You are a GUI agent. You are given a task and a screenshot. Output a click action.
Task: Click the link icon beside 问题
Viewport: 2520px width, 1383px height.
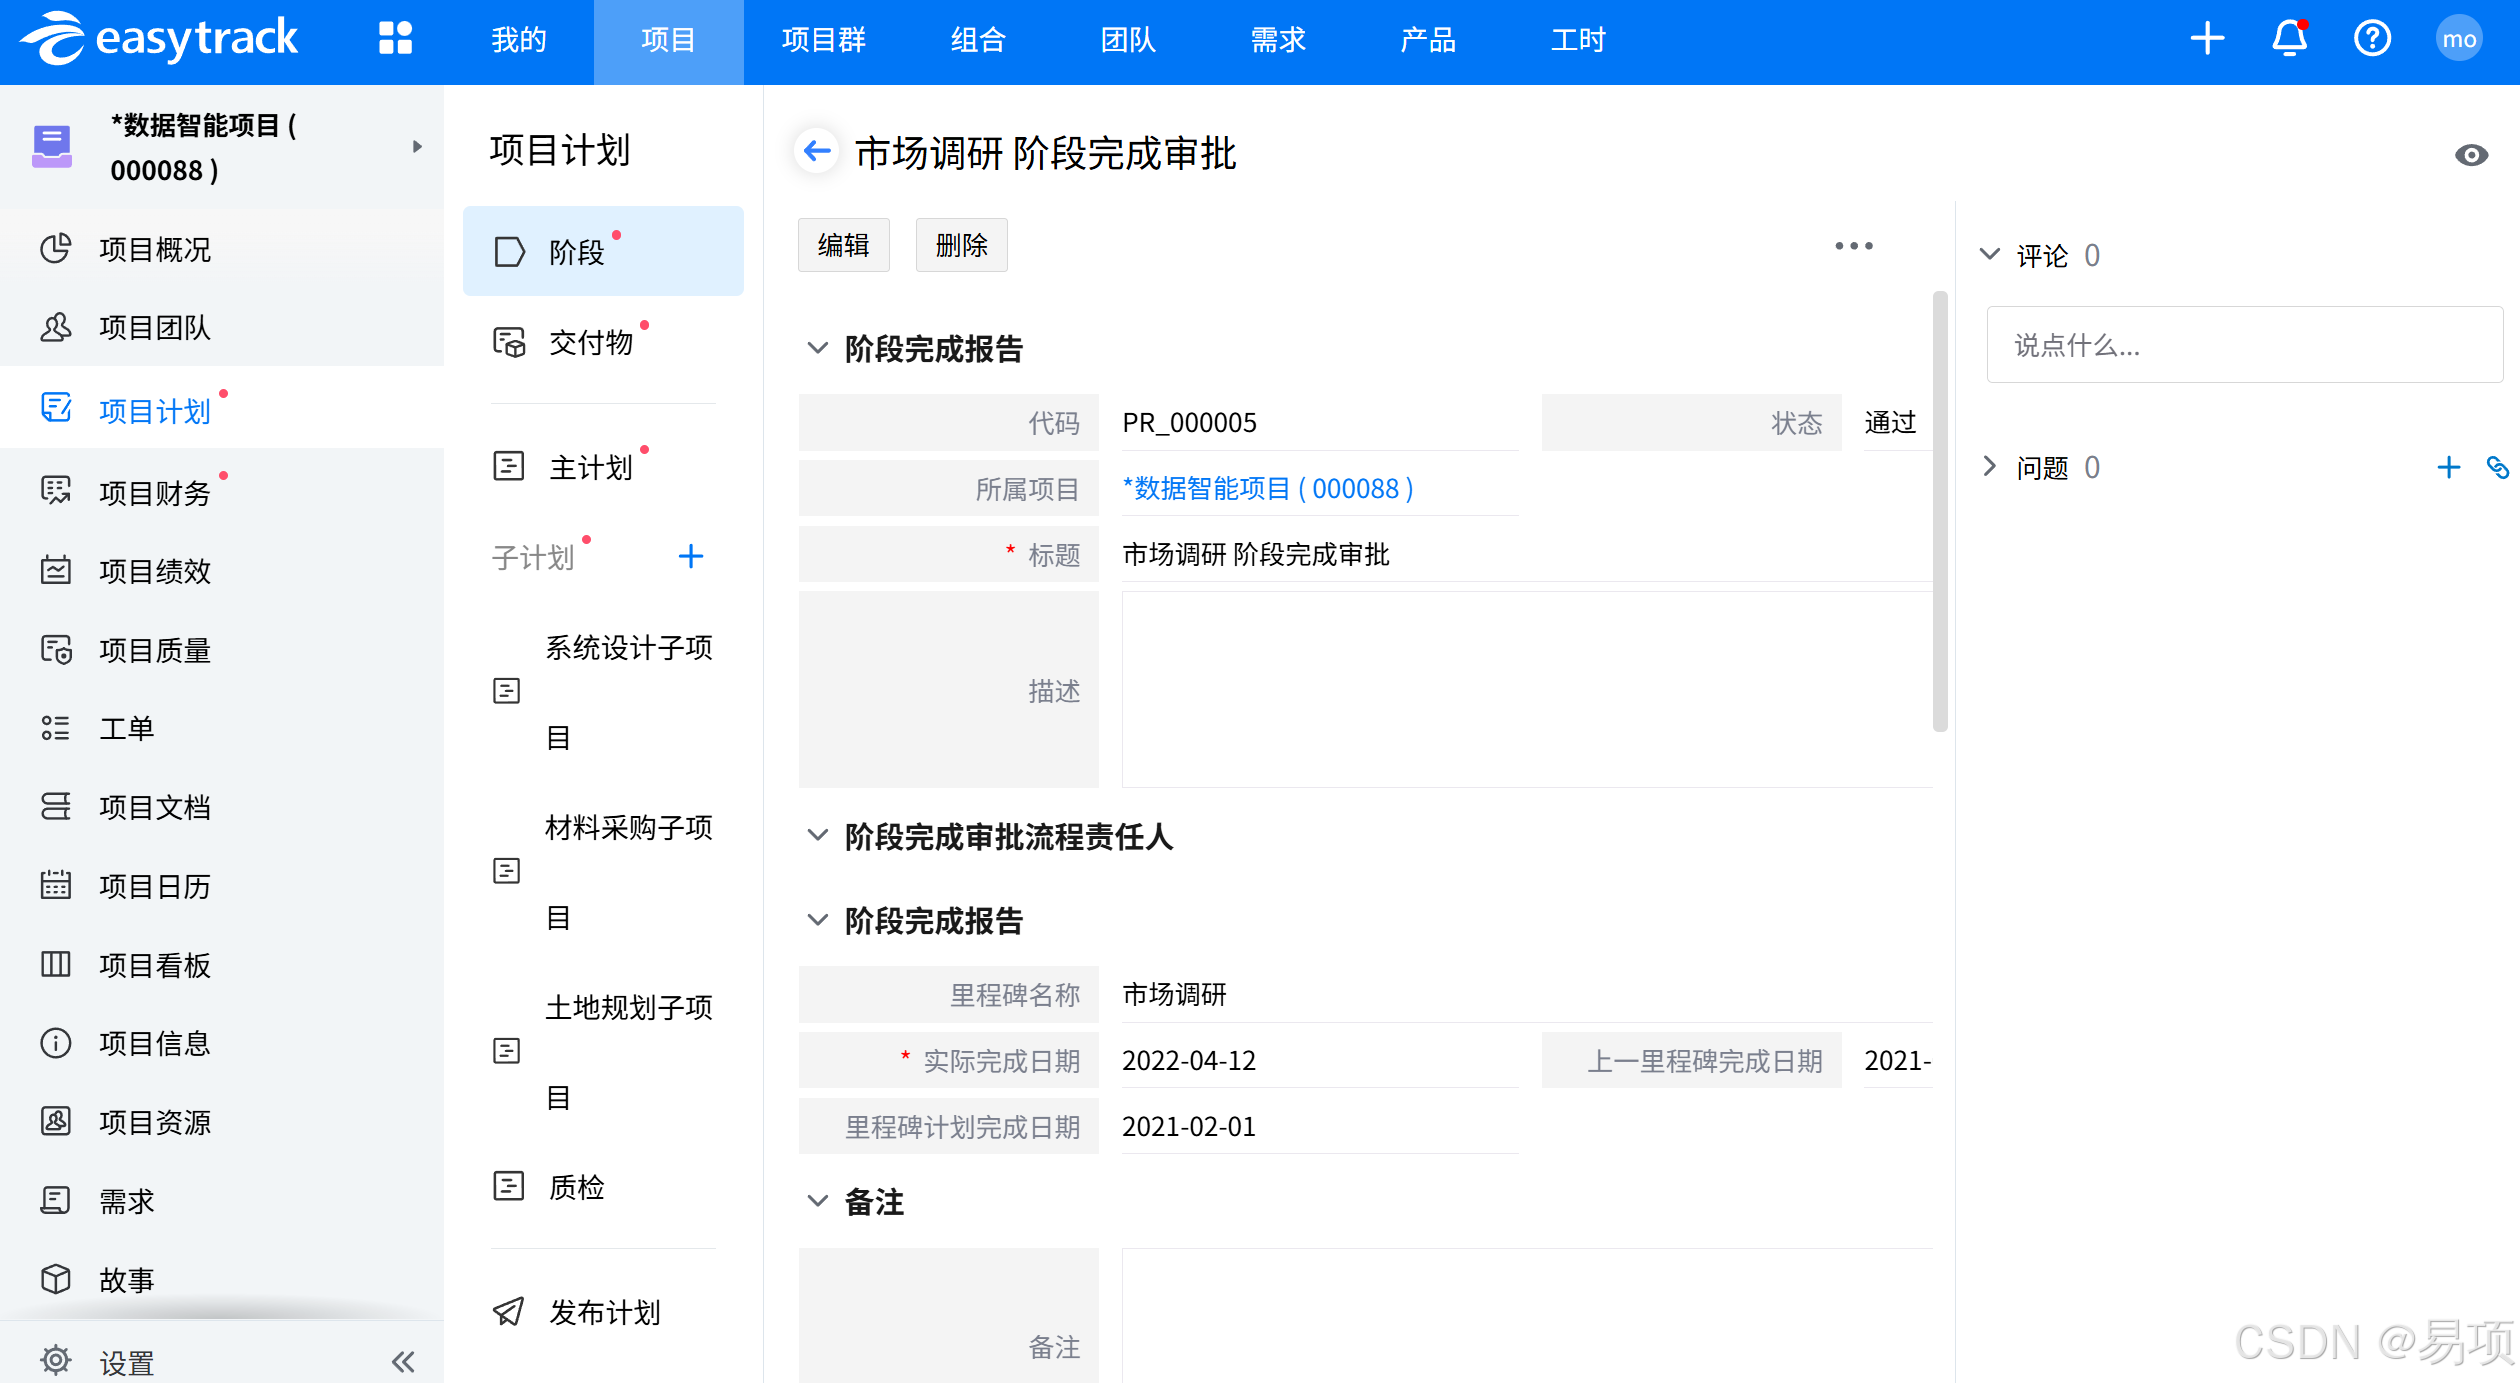click(x=2497, y=467)
